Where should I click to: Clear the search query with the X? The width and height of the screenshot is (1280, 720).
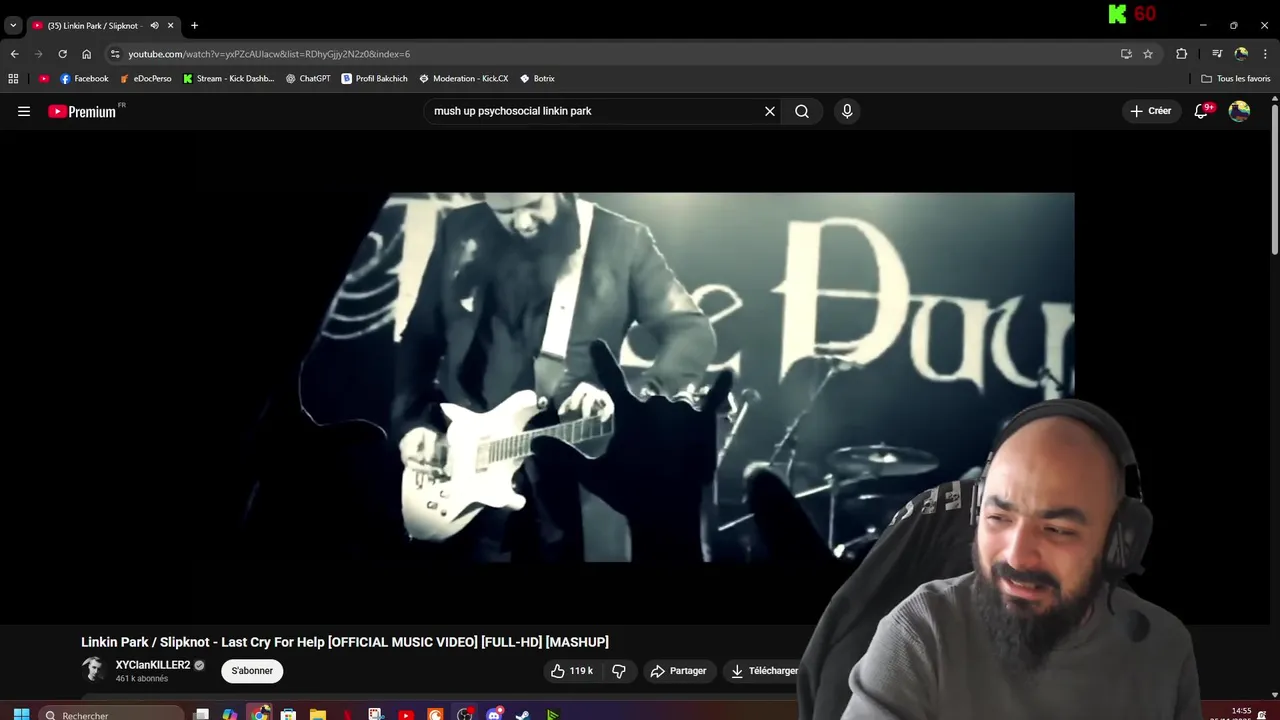click(x=770, y=111)
